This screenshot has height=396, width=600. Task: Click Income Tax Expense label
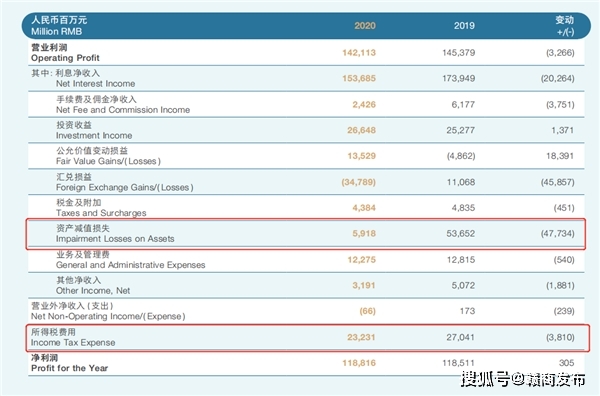point(73,342)
